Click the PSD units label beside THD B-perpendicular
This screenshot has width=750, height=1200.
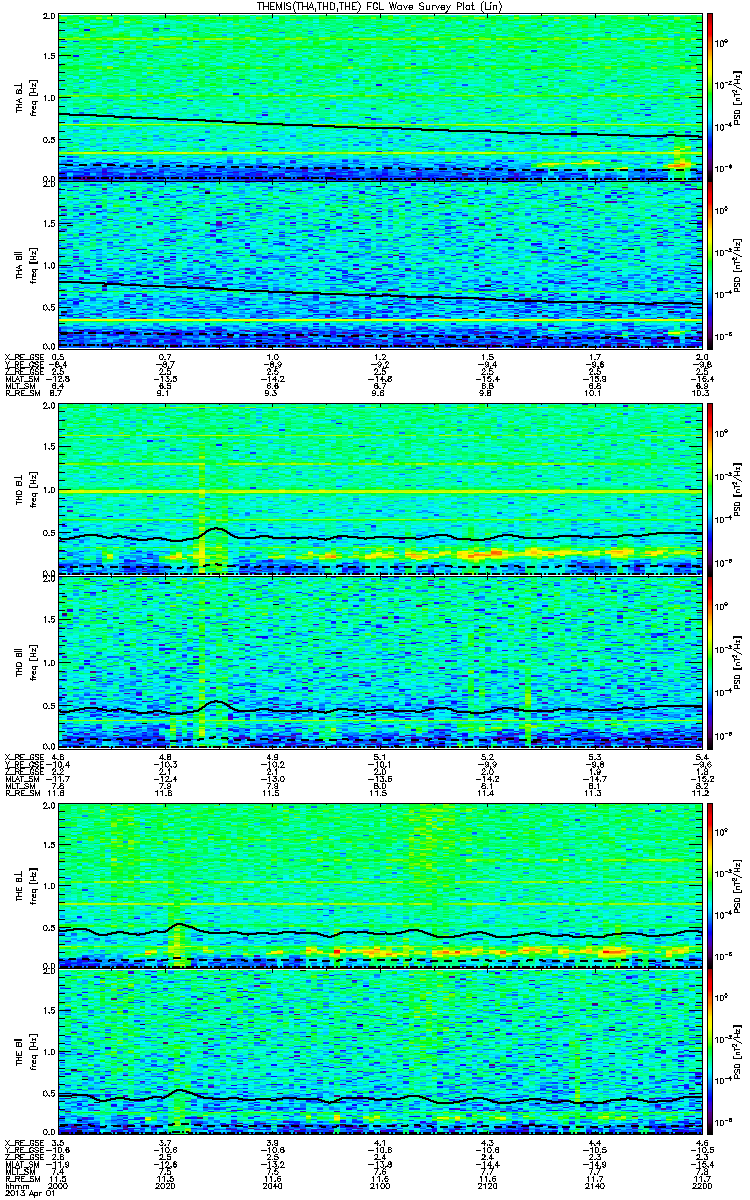(x=737, y=491)
